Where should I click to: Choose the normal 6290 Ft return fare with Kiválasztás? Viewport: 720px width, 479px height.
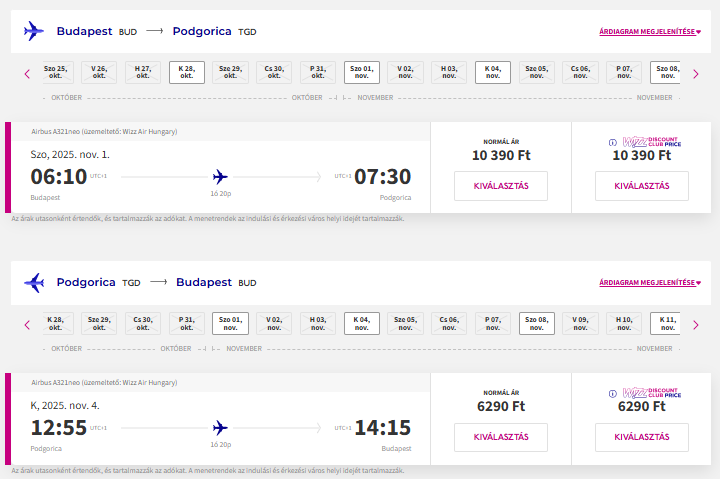(500, 437)
